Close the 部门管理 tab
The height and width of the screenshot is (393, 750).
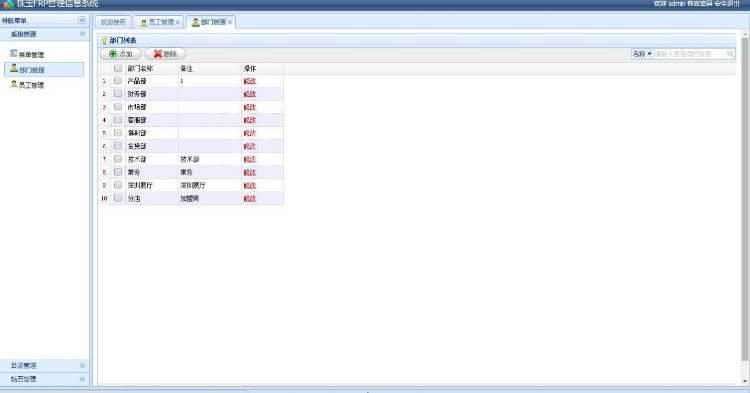tap(230, 22)
